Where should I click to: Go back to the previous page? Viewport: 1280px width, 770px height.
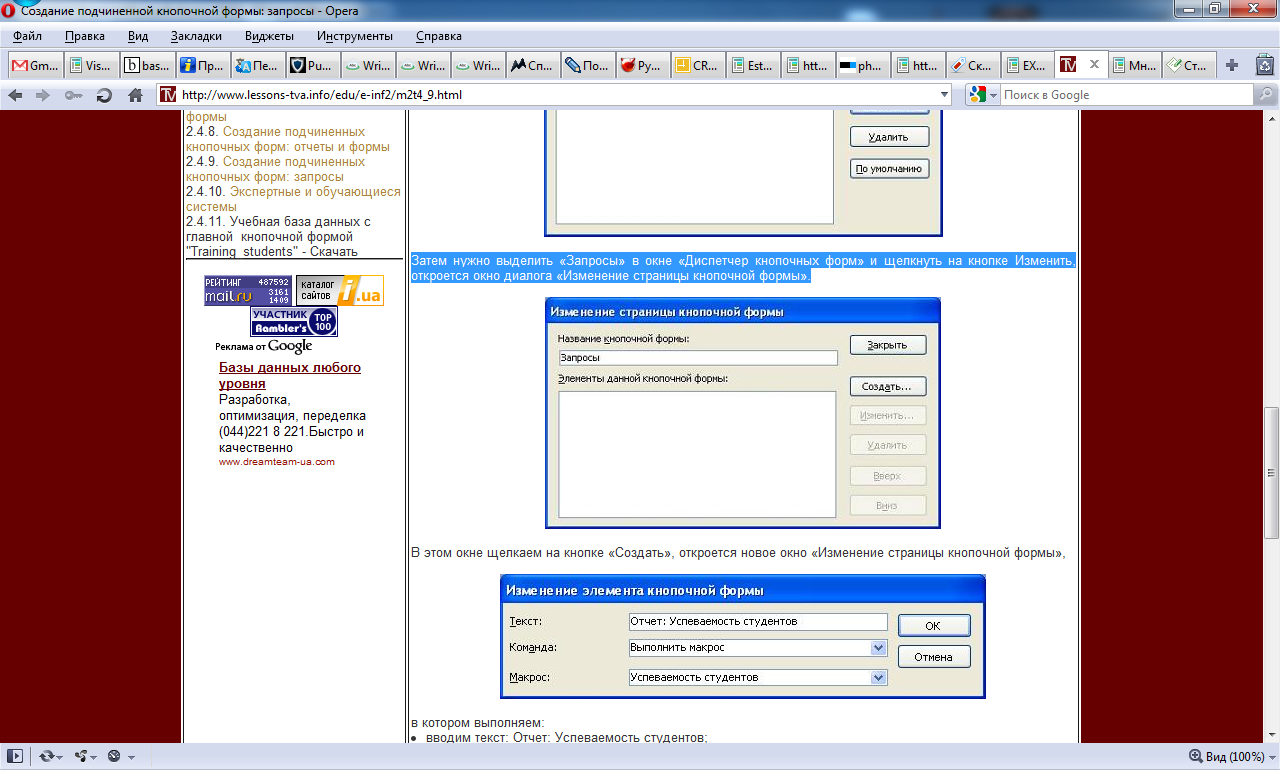(15, 95)
